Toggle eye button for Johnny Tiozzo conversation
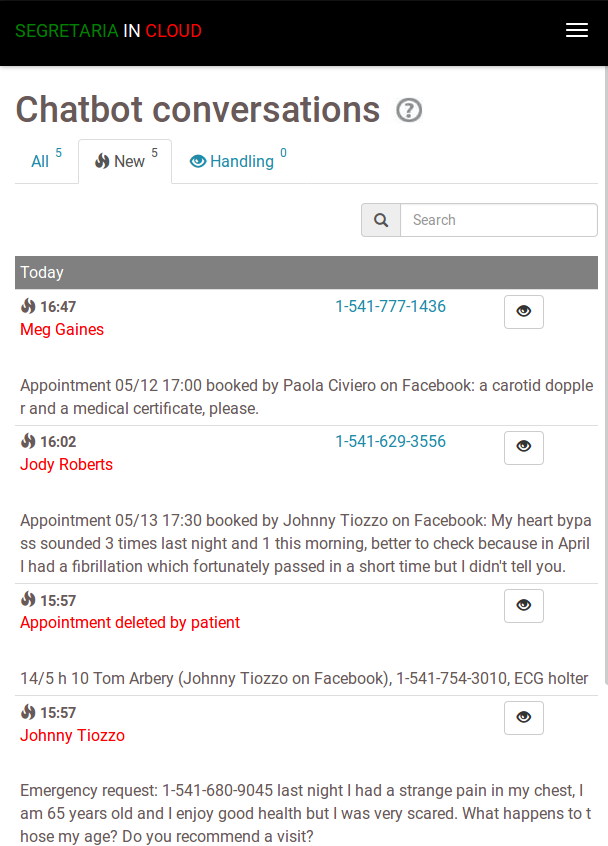This screenshot has width=608, height=846. 523,718
